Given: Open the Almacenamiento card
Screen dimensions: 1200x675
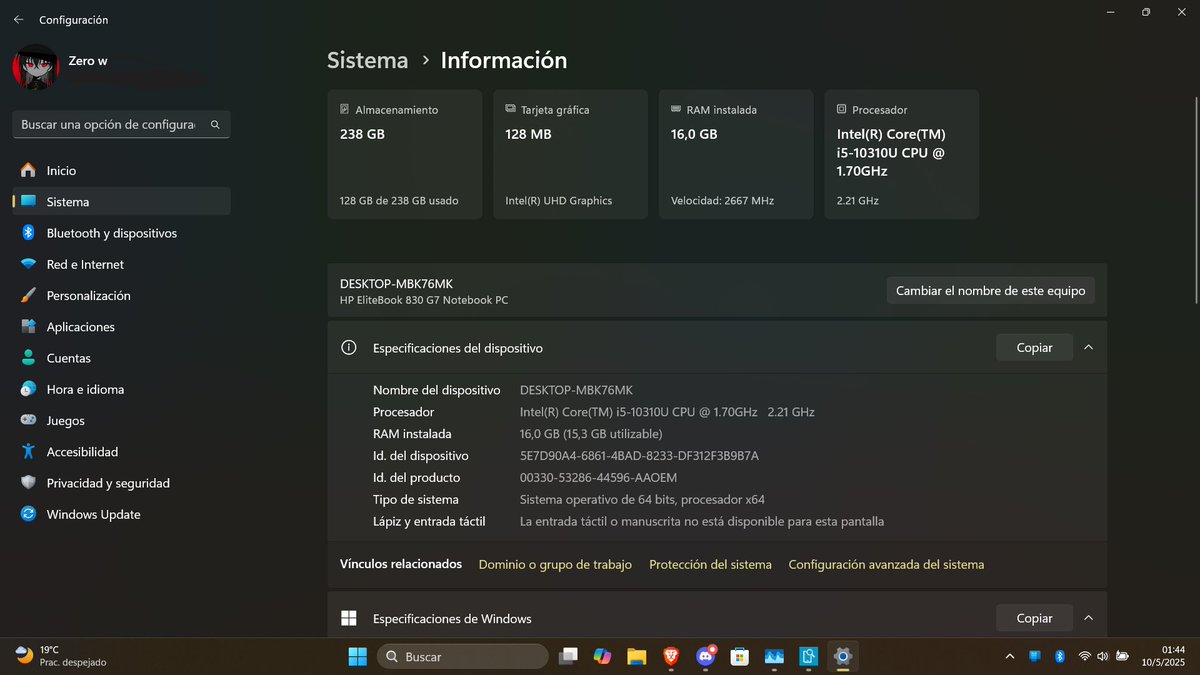Looking at the screenshot, I should click(x=404, y=154).
